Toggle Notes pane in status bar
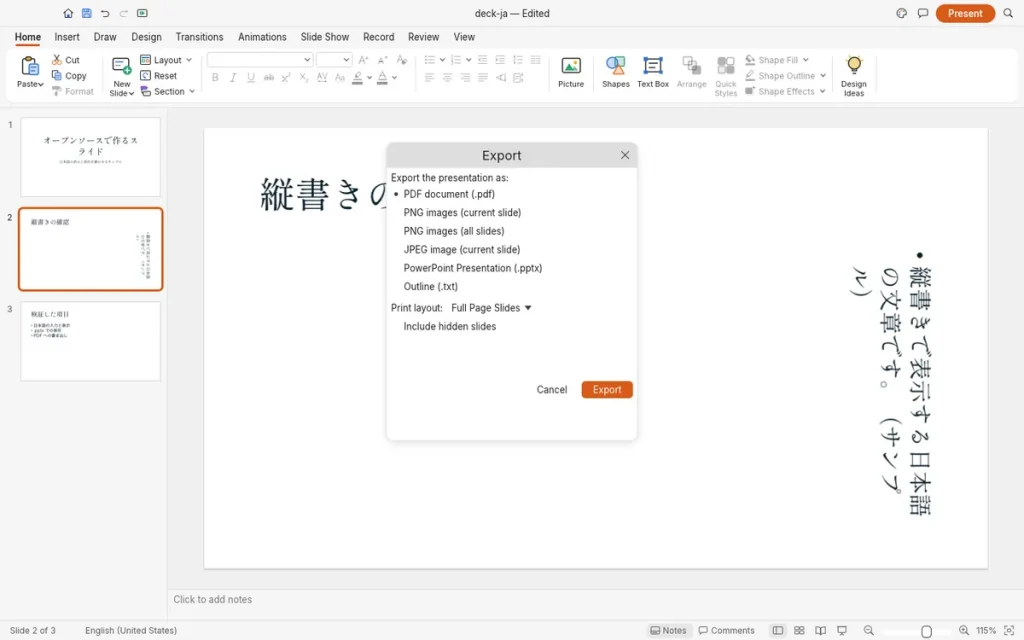The image size is (1024, 640). pos(668,630)
